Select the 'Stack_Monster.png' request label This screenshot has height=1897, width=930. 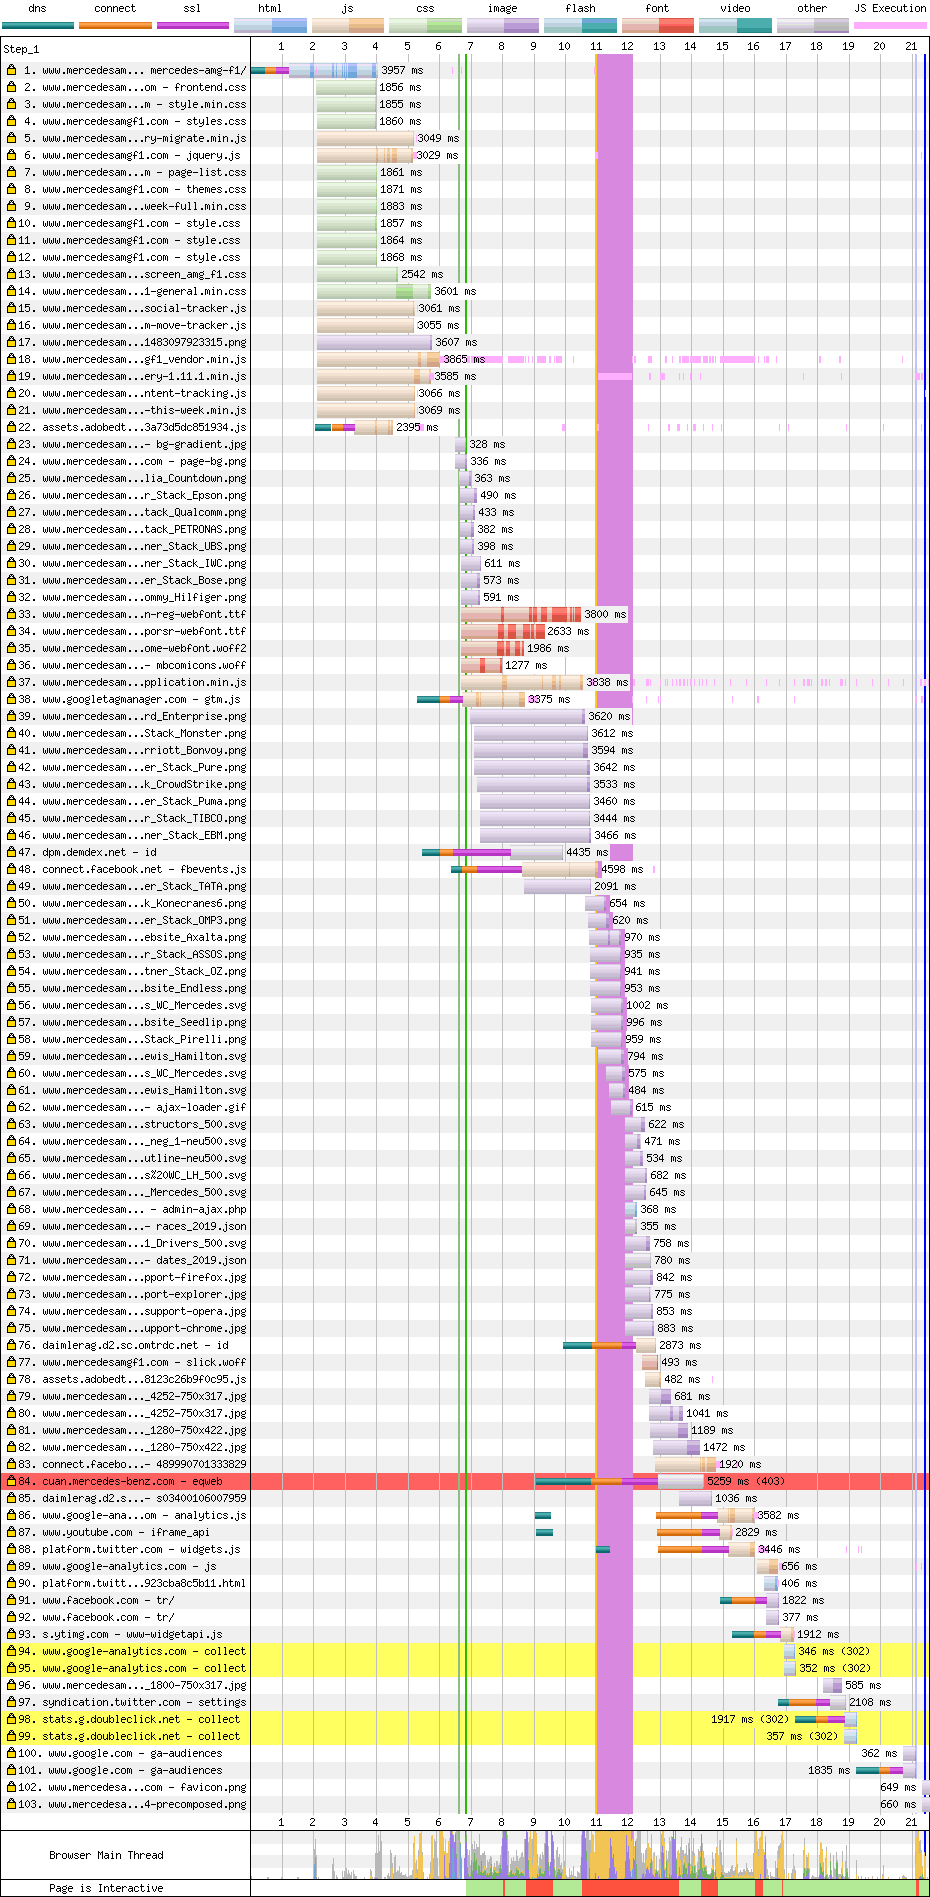coord(144,733)
